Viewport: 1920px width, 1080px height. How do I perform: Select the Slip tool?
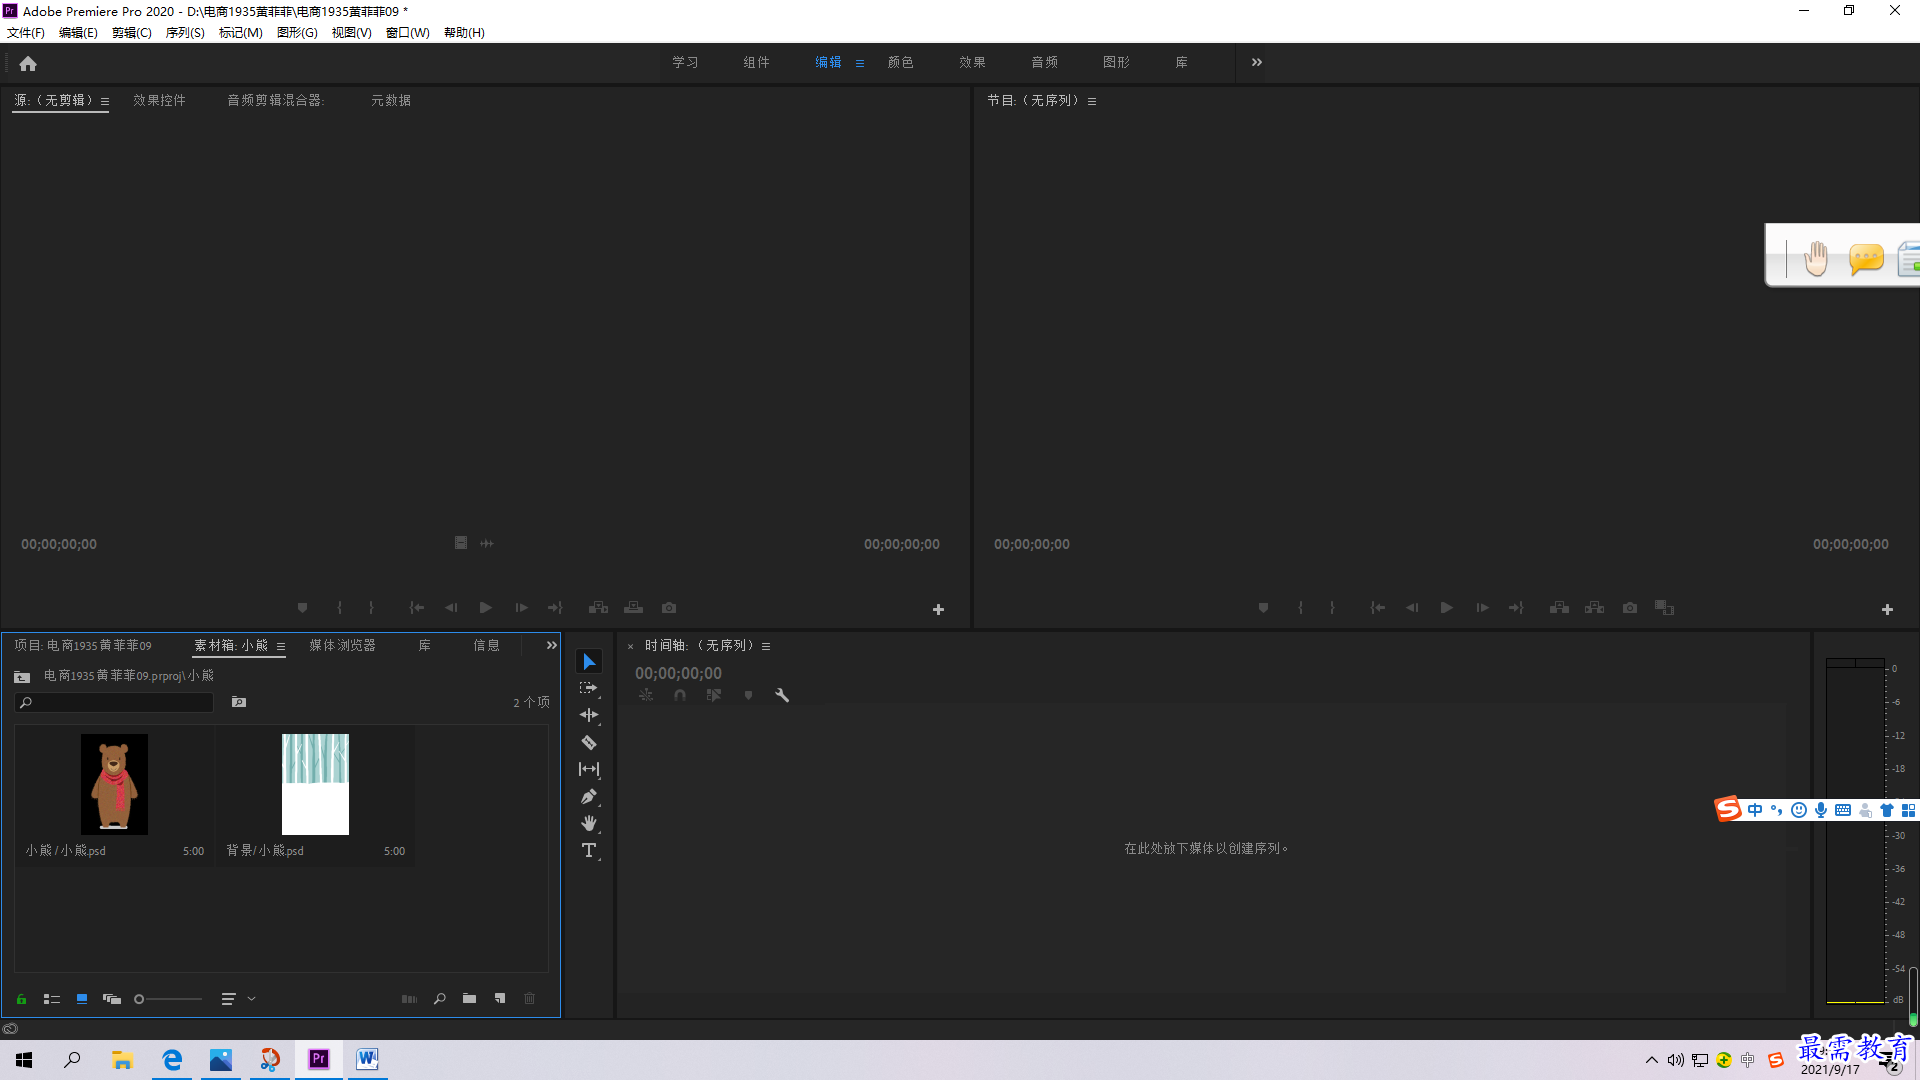[x=589, y=769]
